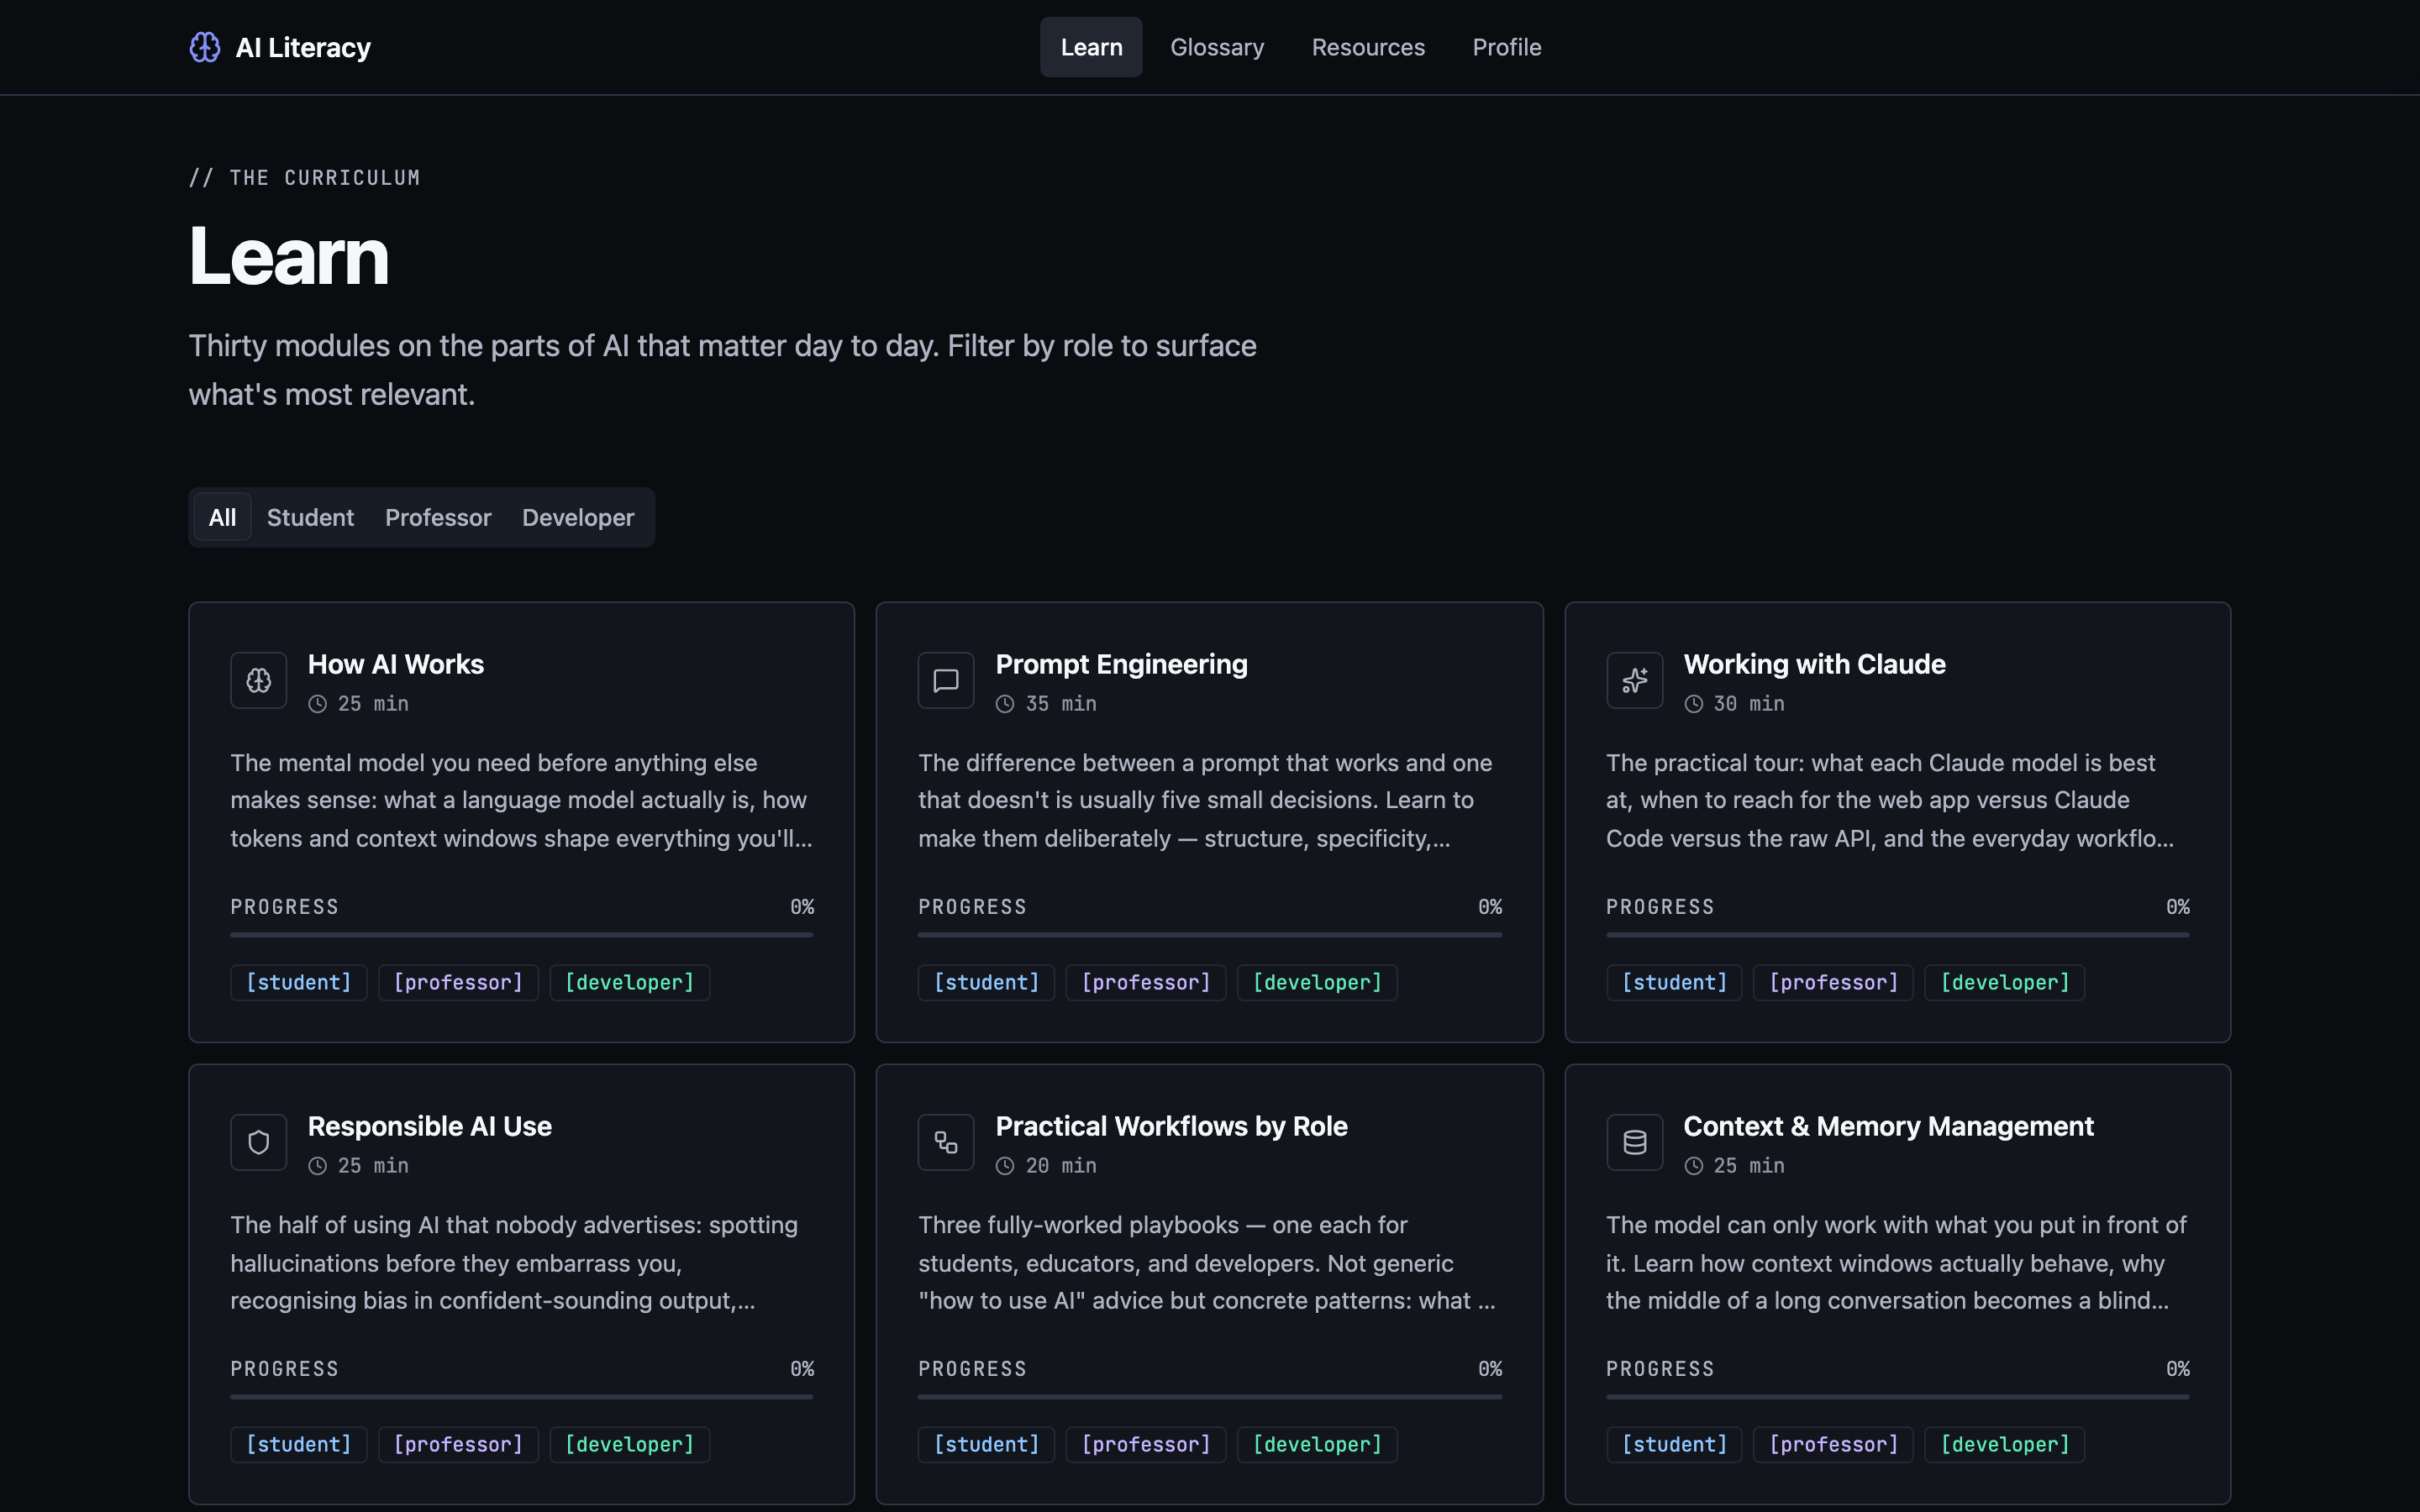This screenshot has width=2420, height=1512.
Task: Click the database icon on Context & Memory card
Action: [x=1634, y=1142]
